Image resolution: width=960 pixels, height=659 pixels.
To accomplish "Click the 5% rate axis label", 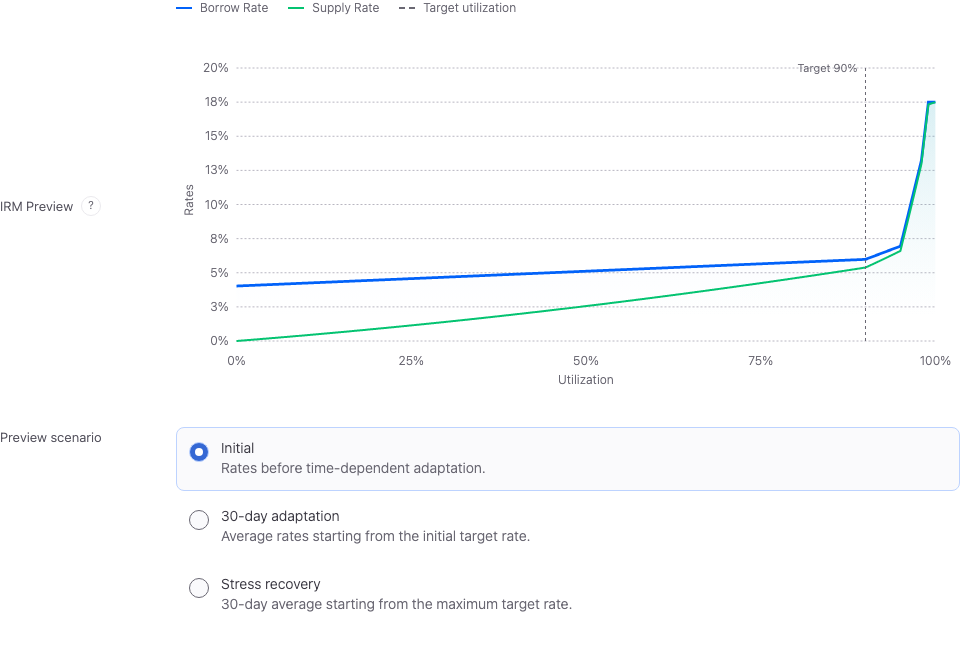I will (219, 273).
